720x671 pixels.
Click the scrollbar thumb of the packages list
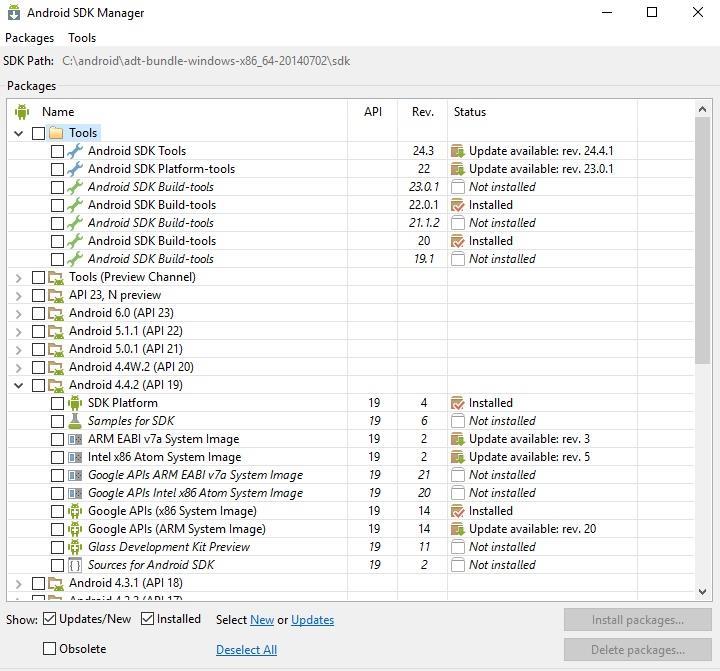[x=703, y=240]
